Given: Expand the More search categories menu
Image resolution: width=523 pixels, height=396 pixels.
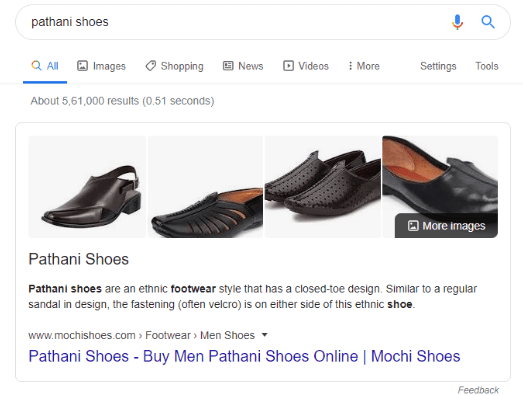Looking at the screenshot, I should click(x=364, y=66).
